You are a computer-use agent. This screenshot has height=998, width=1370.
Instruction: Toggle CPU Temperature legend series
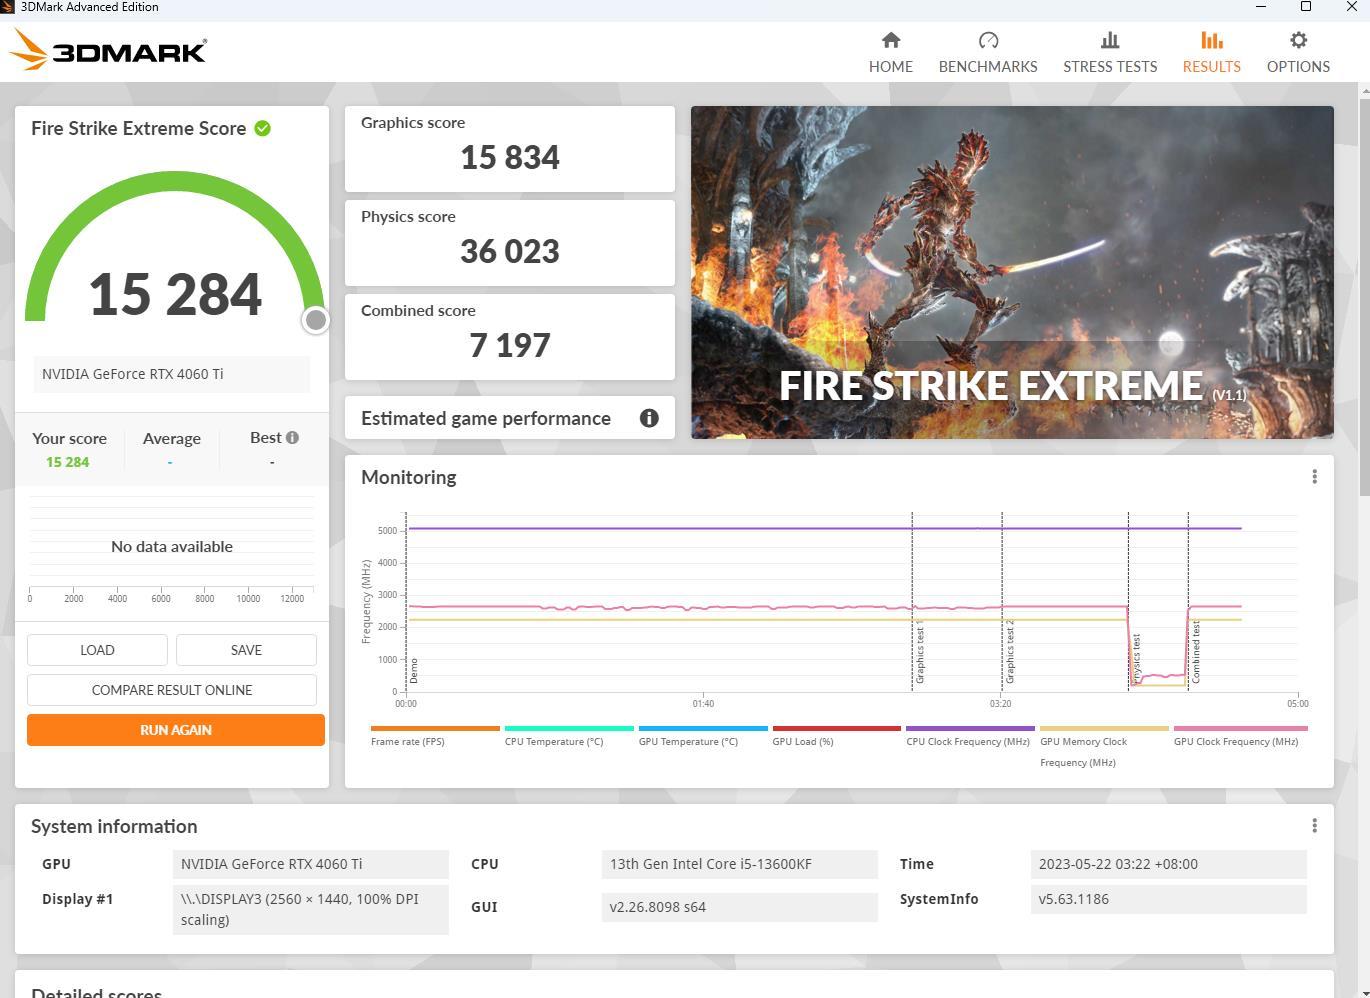(x=554, y=741)
